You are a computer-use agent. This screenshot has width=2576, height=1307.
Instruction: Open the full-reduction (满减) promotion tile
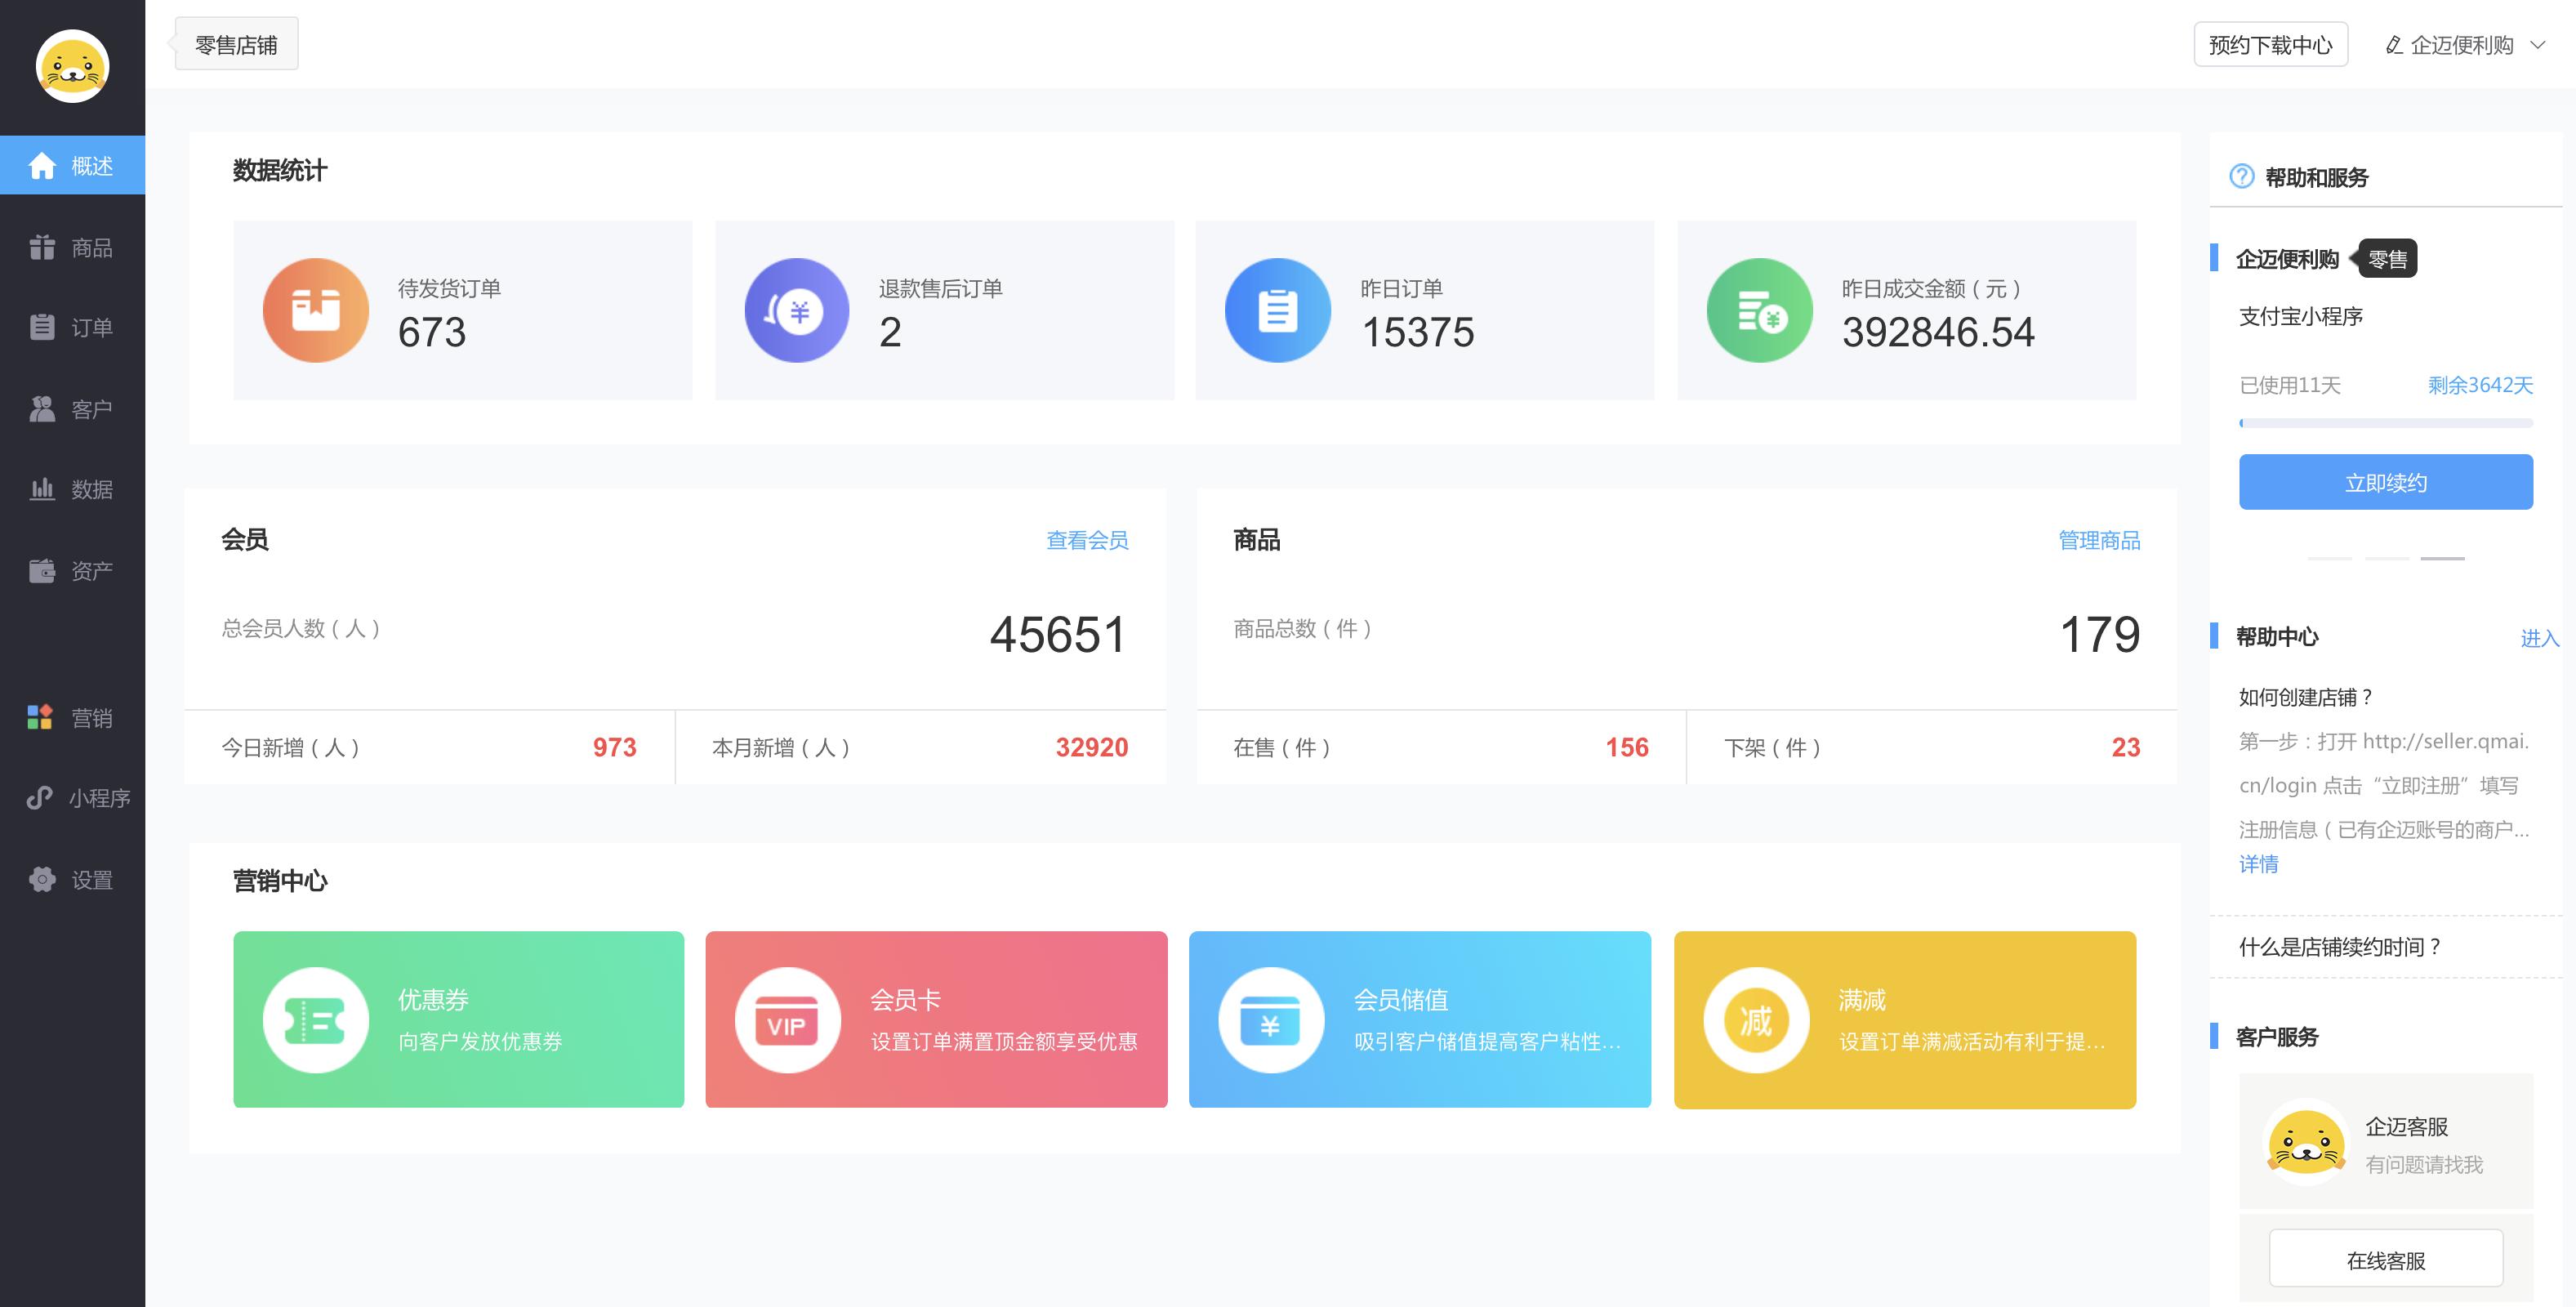(1904, 1019)
